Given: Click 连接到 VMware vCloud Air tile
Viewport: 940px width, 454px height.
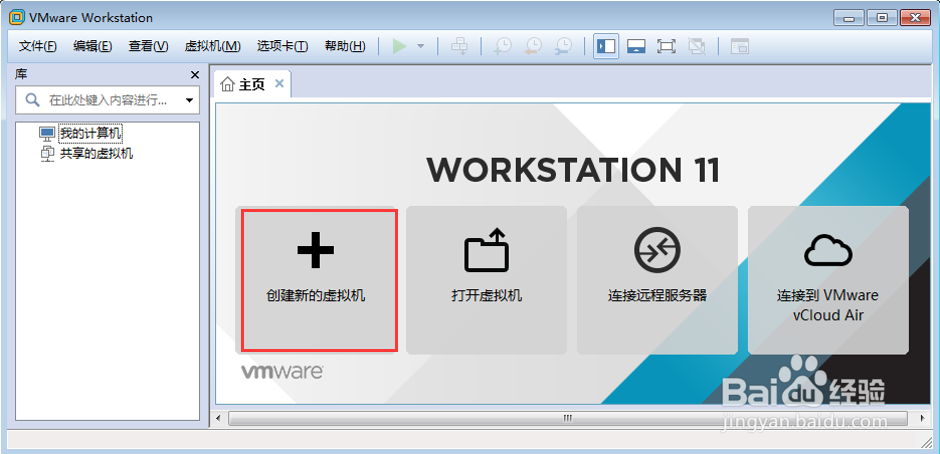Looking at the screenshot, I should (x=828, y=280).
